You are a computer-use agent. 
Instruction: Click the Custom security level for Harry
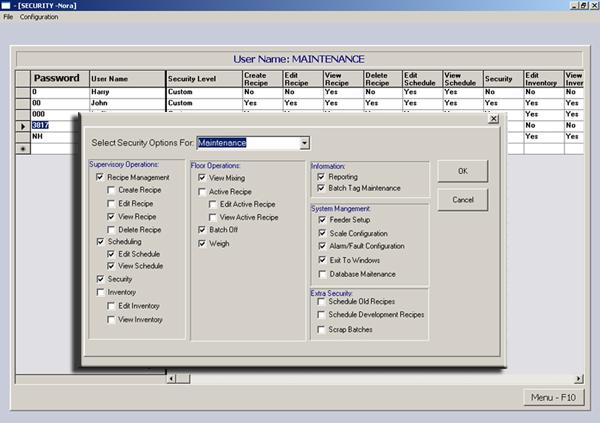pyautogui.click(x=204, y=92)
